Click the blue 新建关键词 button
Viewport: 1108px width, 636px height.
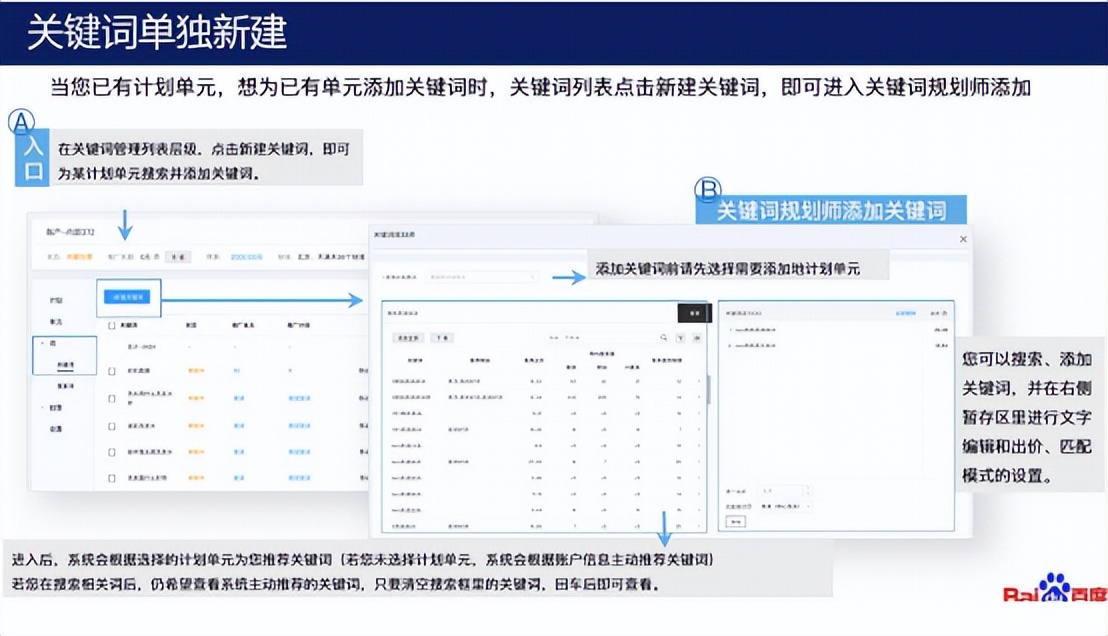pyautogui.click(x=127, y=297)
